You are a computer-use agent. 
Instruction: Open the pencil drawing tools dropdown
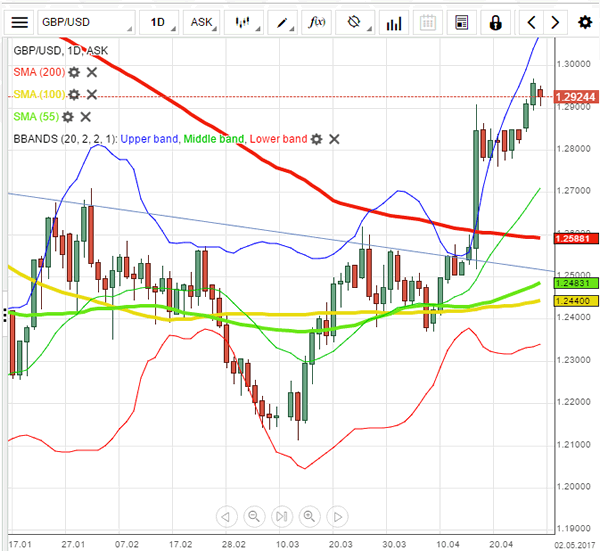point(283,23)
